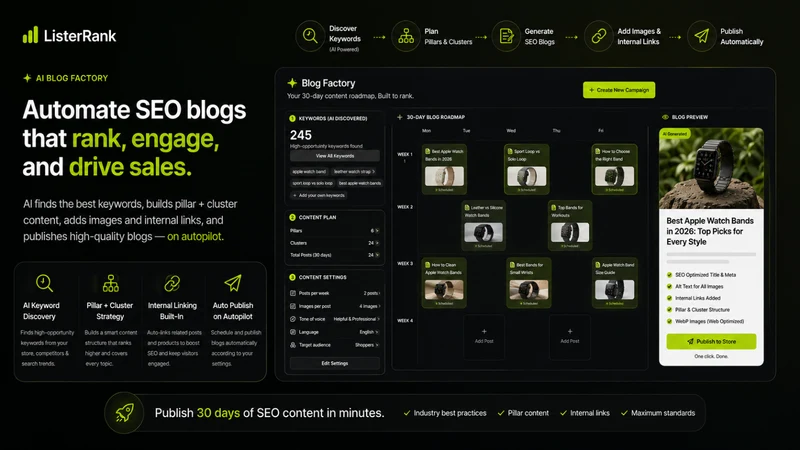Image resolution: width=800 pixels, height=450 pixels.
Task: Open the How to Choose the Right Band card
Action: [x=614, y=169]
